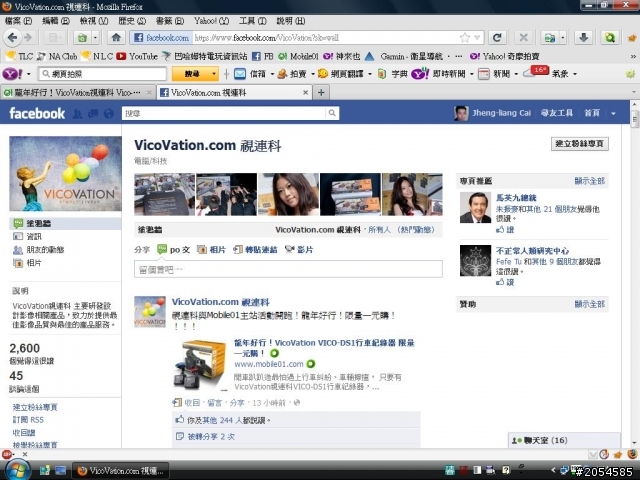Reload the page with refresh icon

tap(497, 38)
